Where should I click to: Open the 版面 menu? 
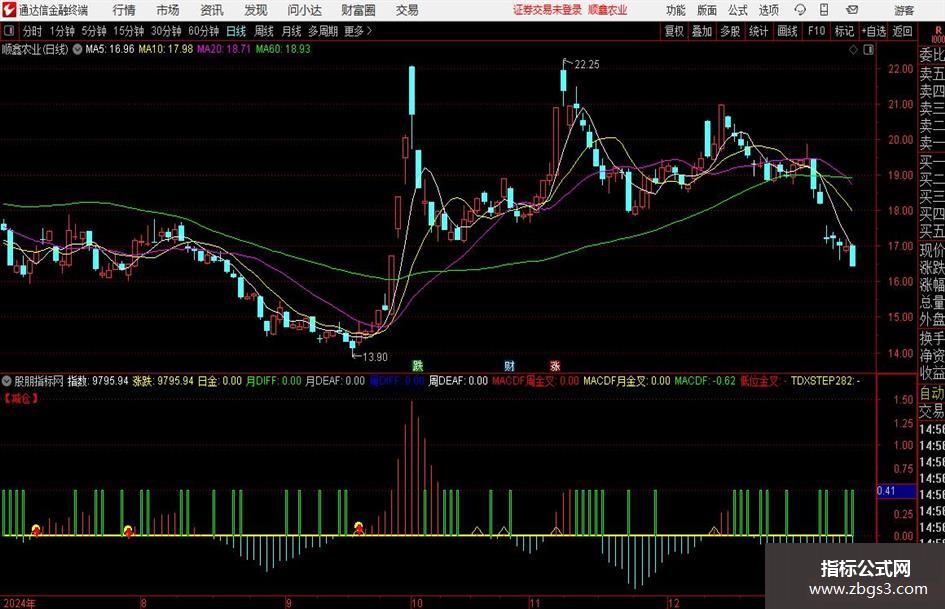click(x=706, y=10)
